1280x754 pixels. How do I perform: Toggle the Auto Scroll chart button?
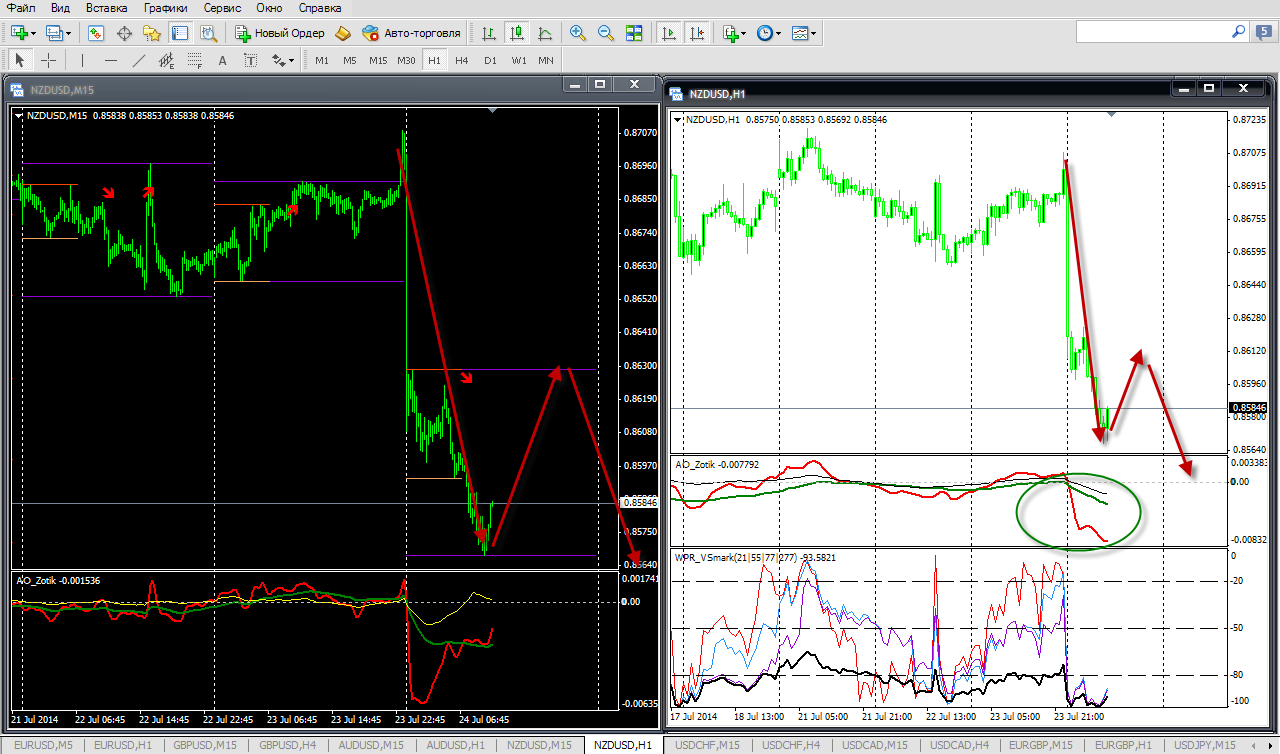point(668,33)
